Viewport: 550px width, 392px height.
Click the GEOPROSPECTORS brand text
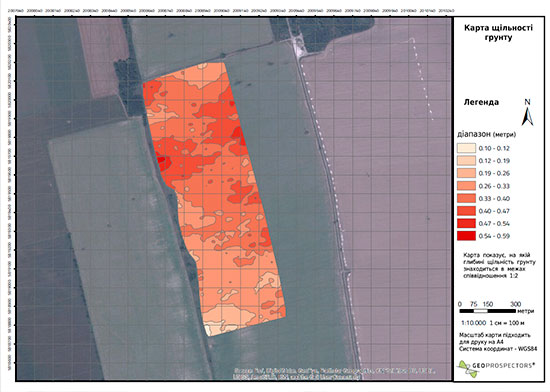pos(504,366)
